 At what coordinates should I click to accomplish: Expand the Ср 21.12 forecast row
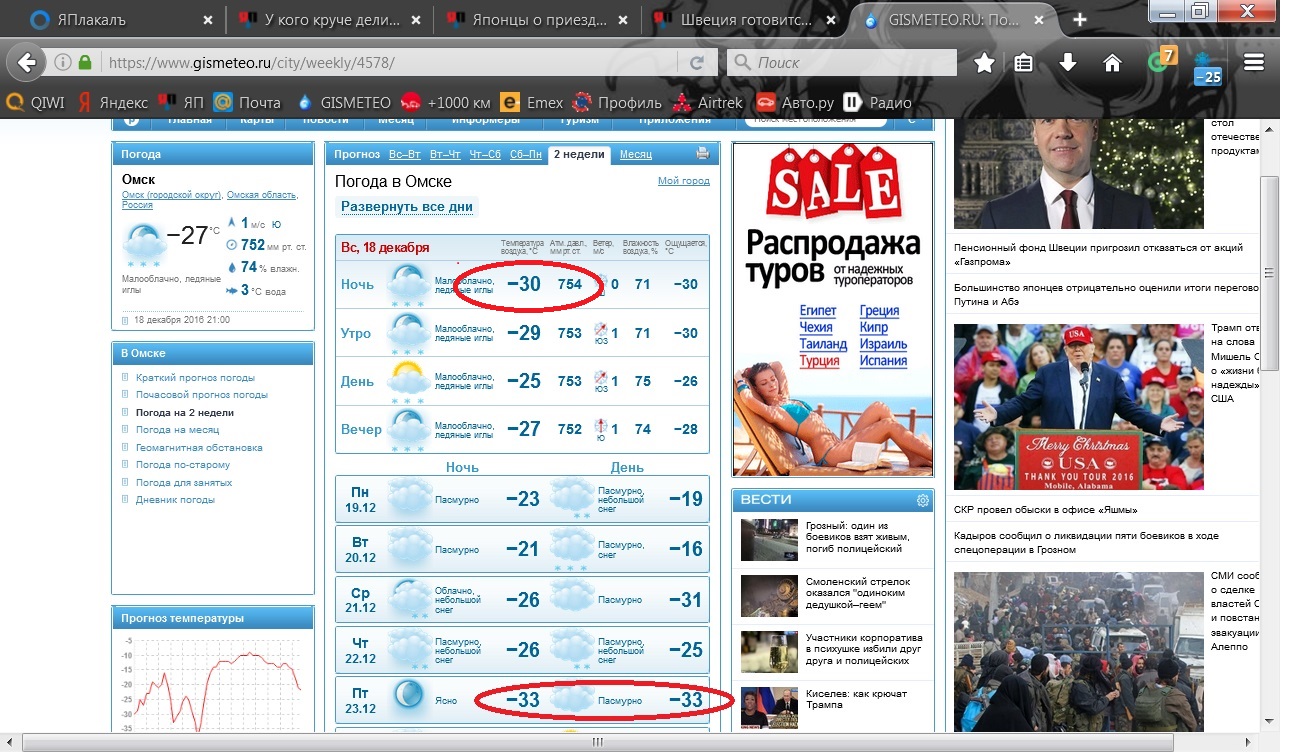coord(522,600)
